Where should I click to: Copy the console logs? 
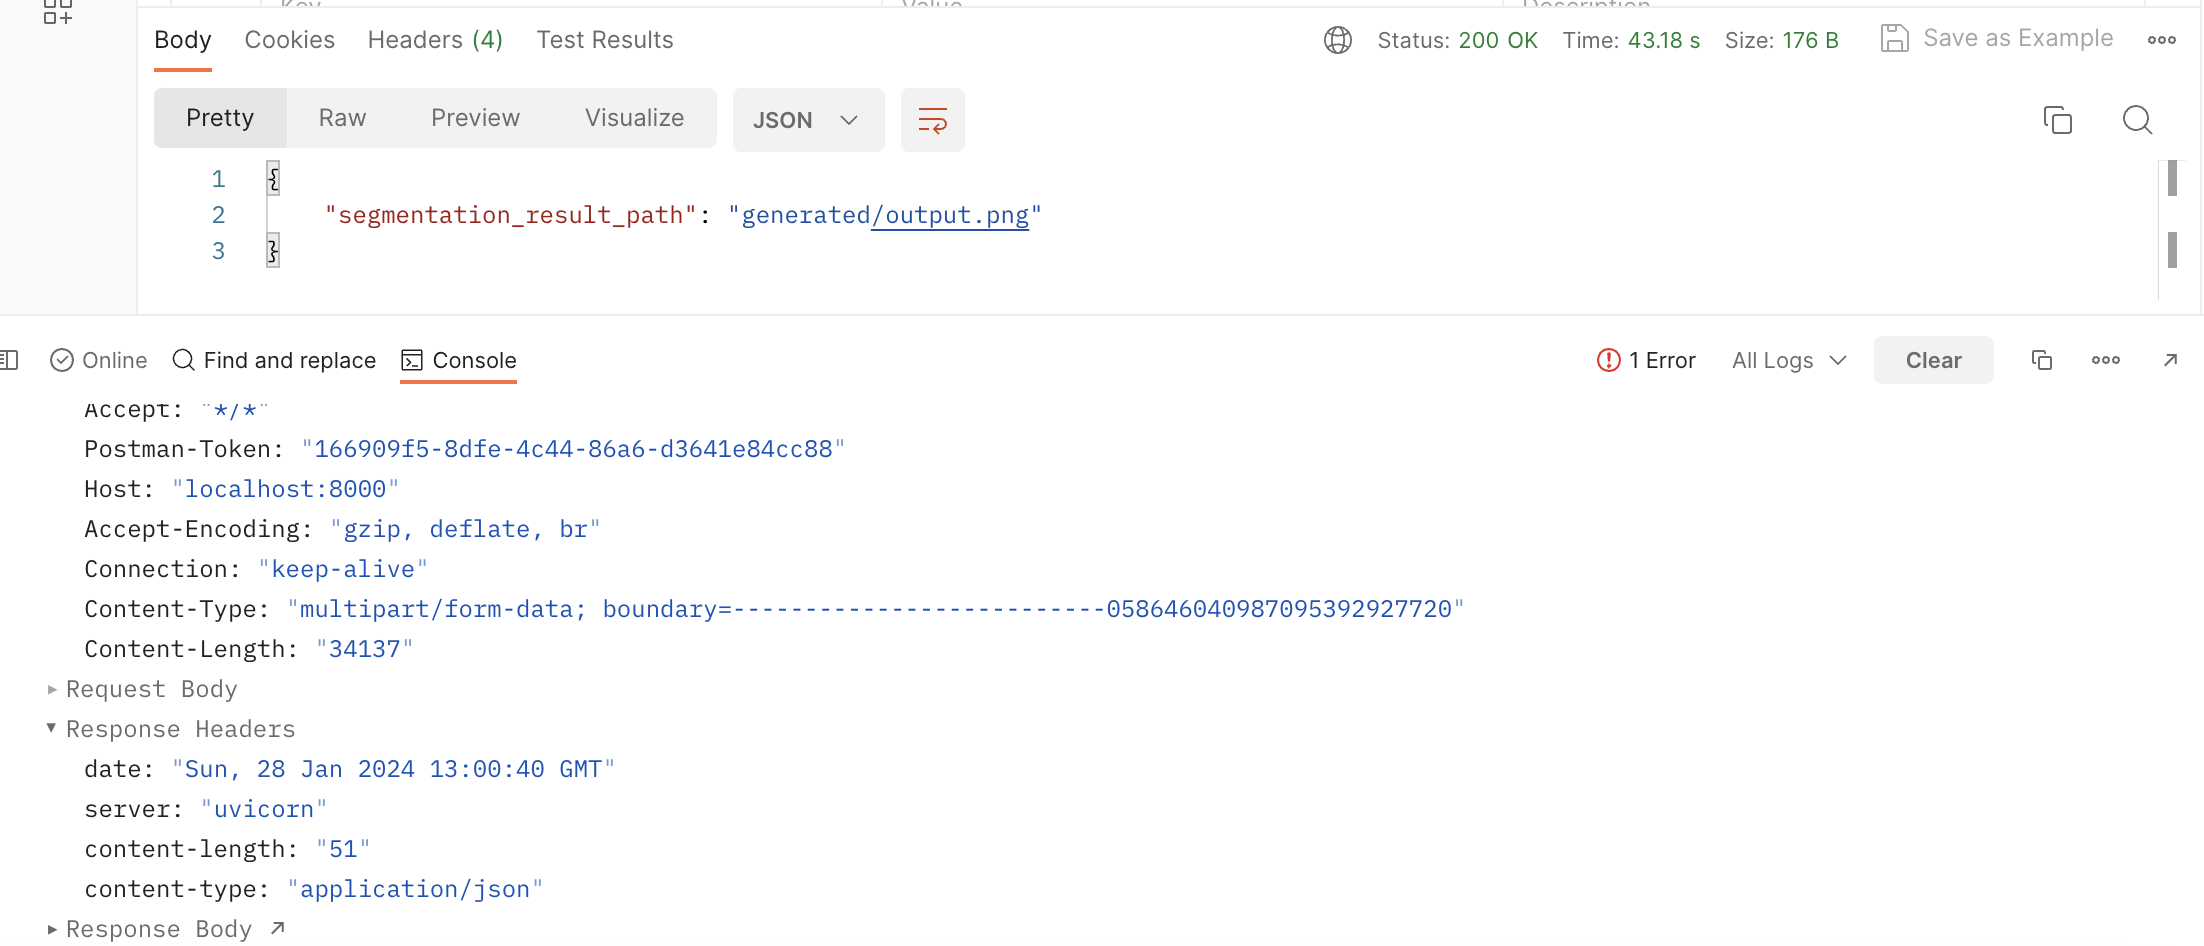[x=2041, y=360]
